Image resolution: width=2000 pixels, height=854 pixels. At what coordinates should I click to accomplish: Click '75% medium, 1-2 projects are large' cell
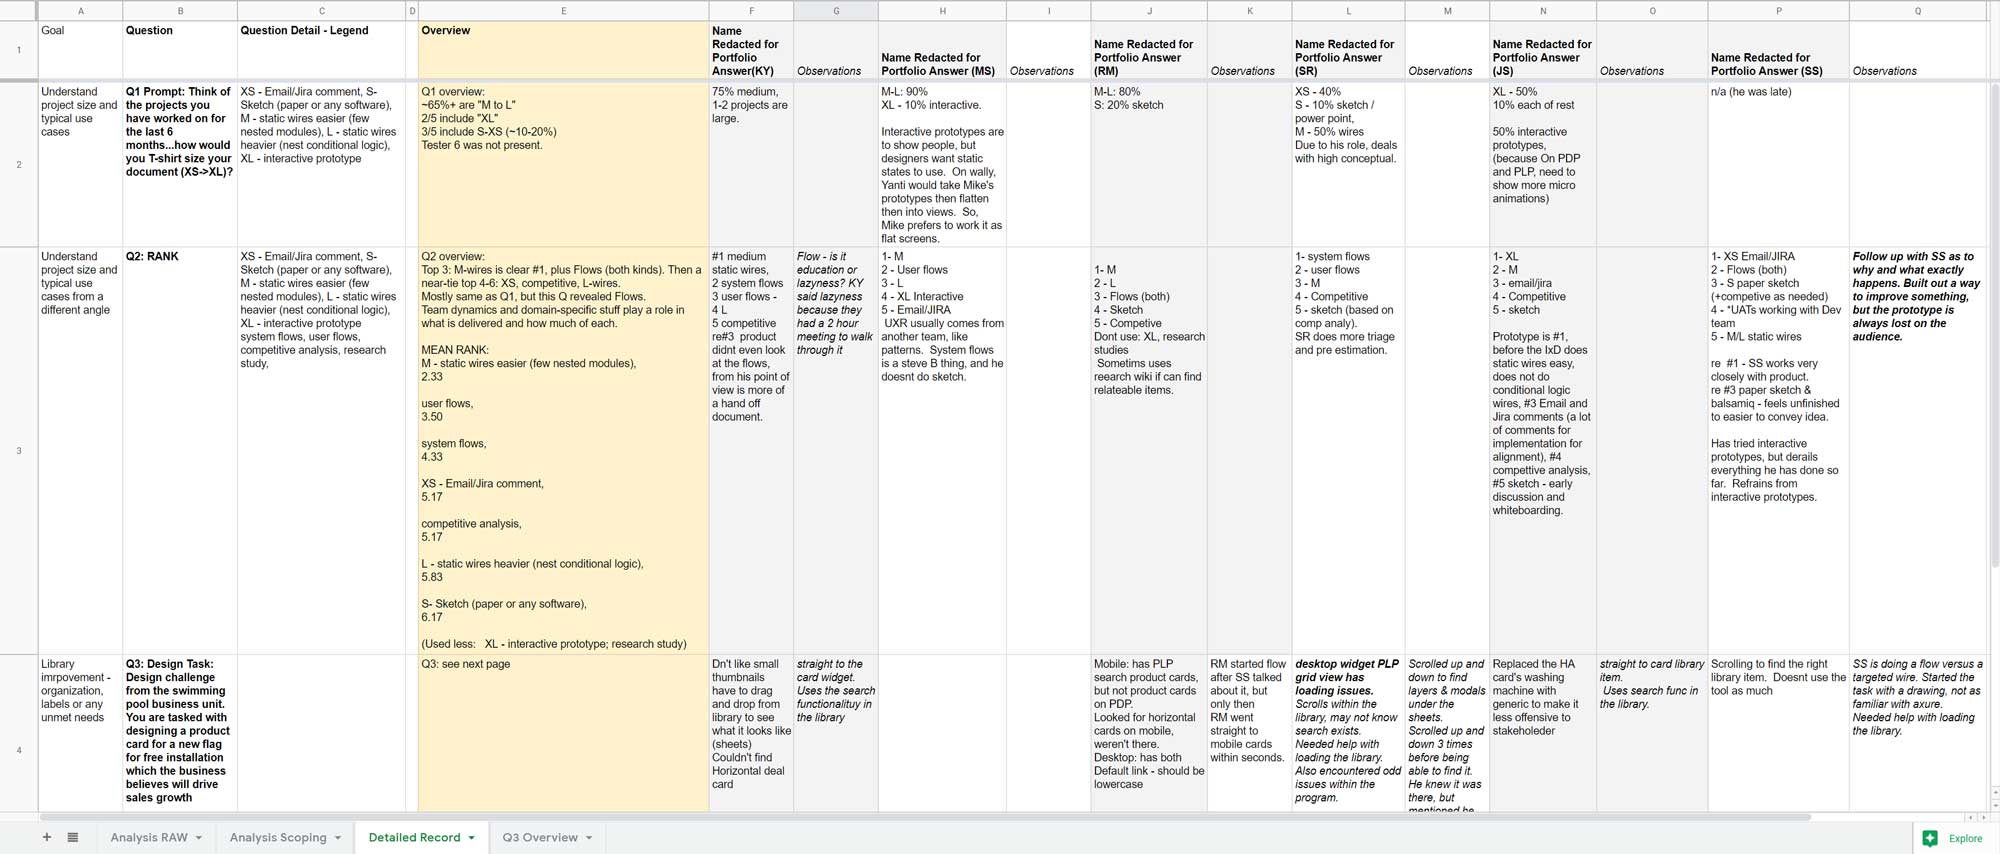(751, 164)
